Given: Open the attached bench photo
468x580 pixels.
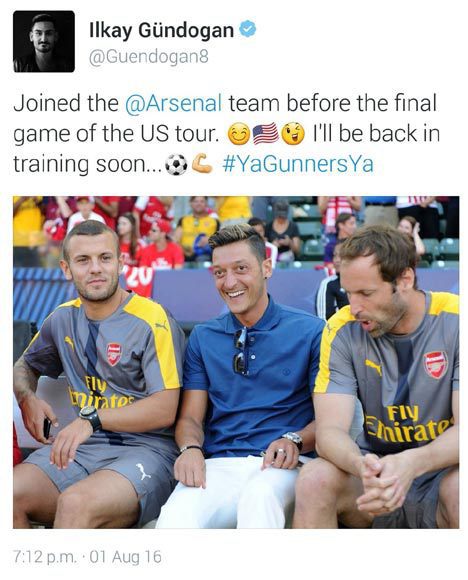Looking at the screenshot, I should click(x=236, y=362).
